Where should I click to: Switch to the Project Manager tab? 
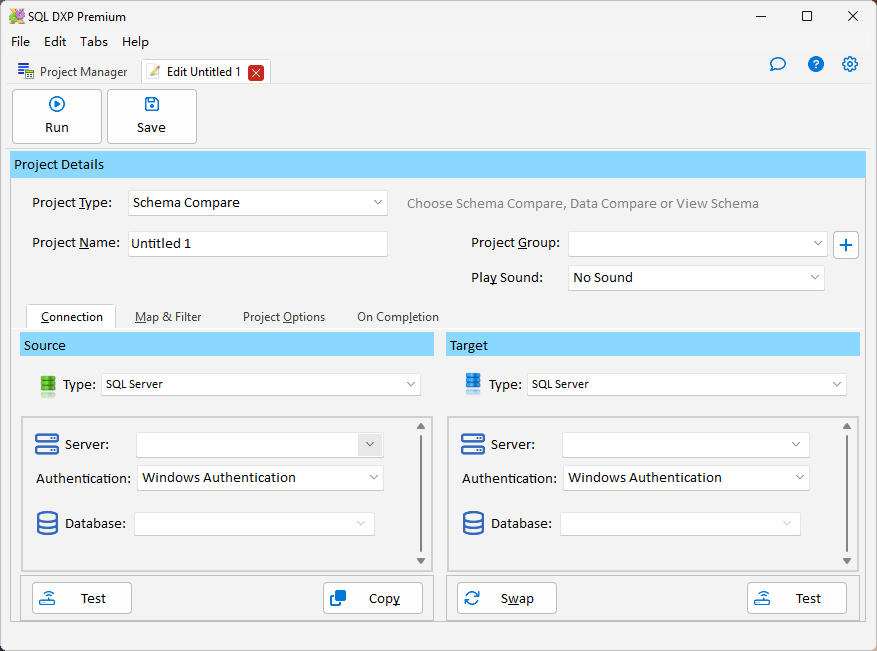73,72
